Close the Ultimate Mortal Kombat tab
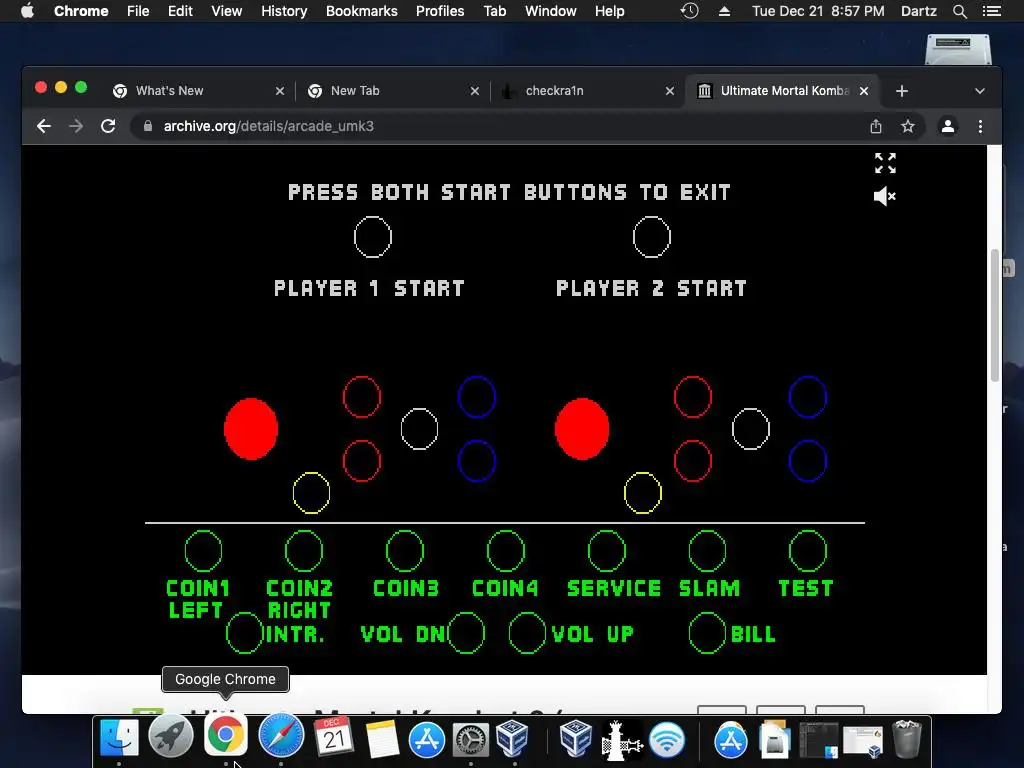Viewport: 1024px width, 768px height. pos(864,91)
